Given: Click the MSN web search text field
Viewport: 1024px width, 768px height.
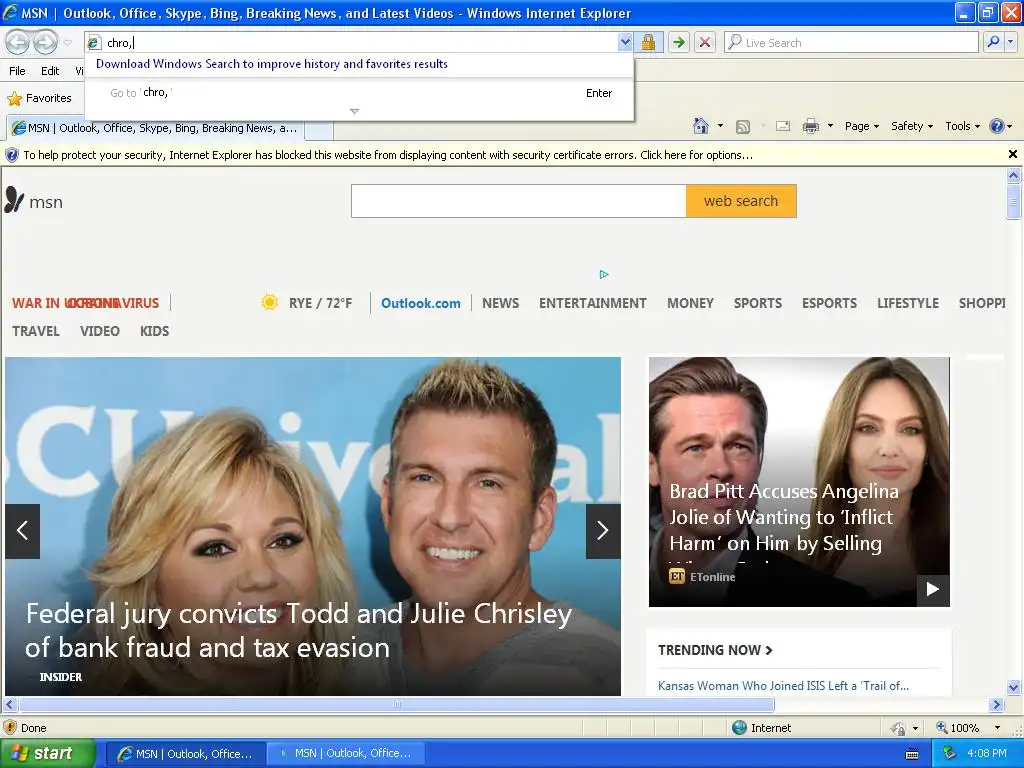Looking at the screenshot, I should (x=519, y=201).
